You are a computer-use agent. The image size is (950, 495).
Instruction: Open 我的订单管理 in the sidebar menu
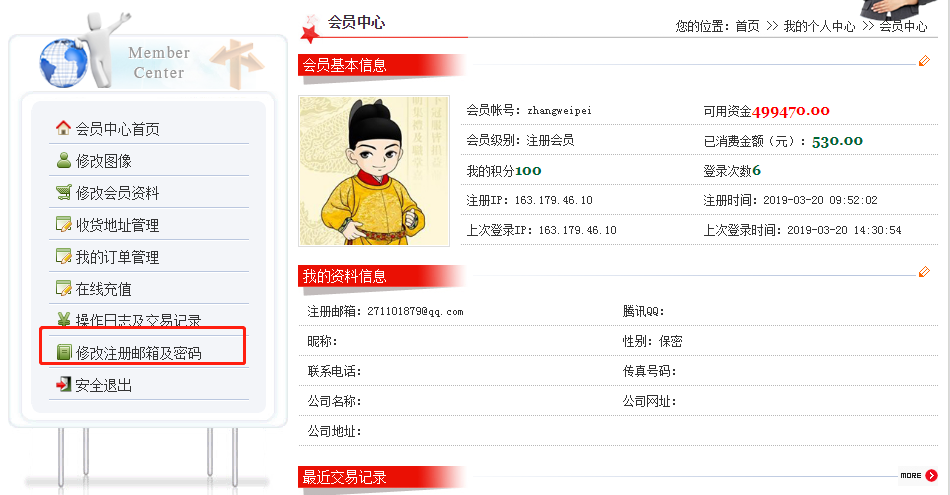pos(118,257)
